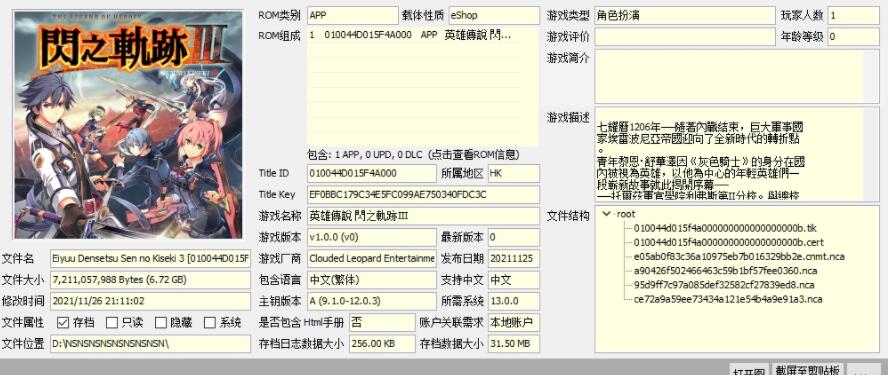This screenshot has width=894, height=375.
Task: Click the 载体性质 field showing eShop
Action: pos(494,15)
